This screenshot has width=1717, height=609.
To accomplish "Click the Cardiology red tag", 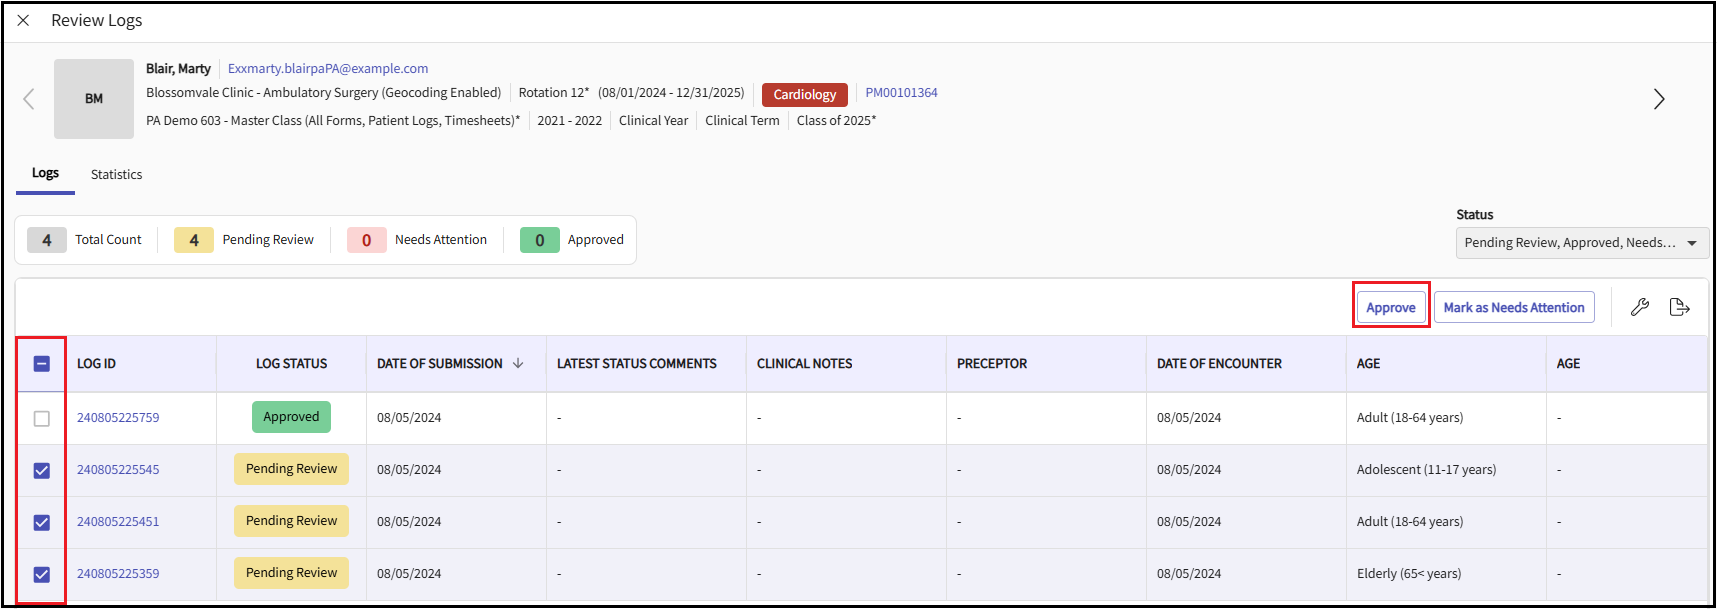I will [x=804, y=95].
